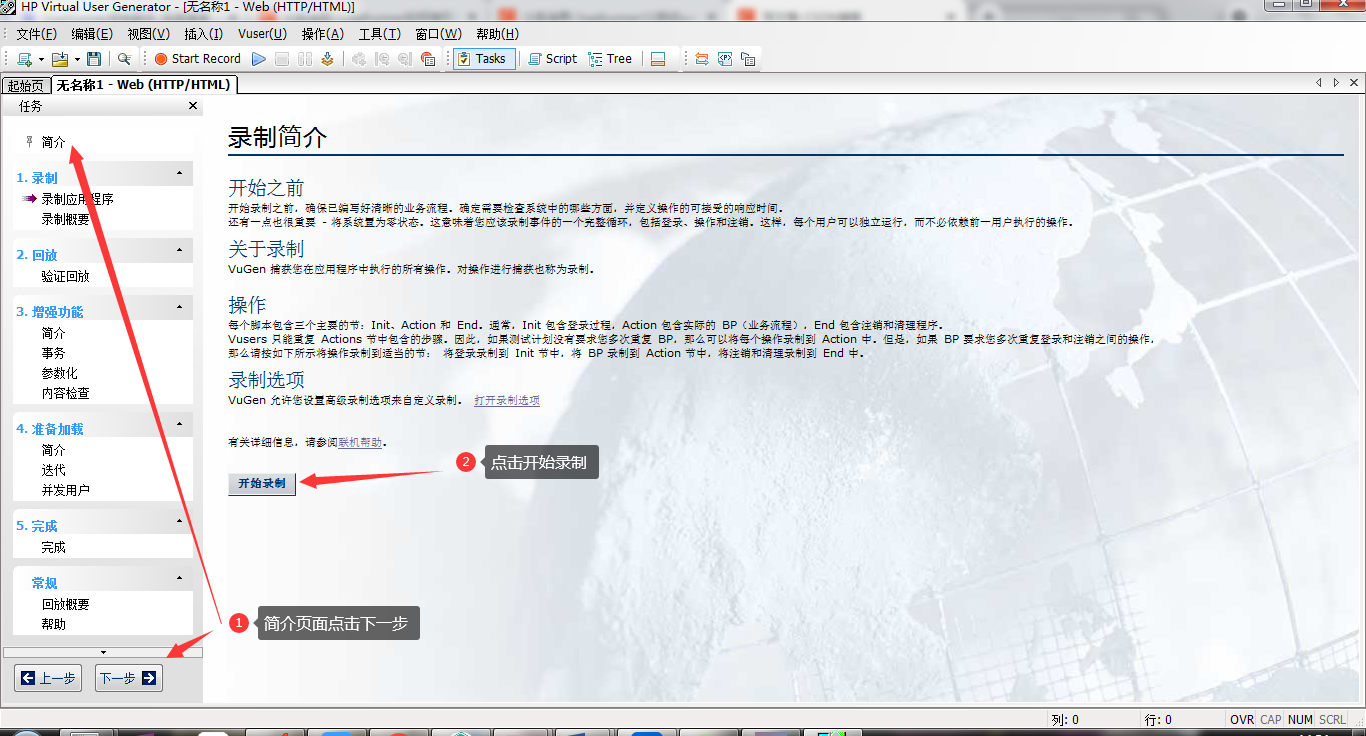Click the orange arrows icon in right toolbar group
Viewport: 1366px width, 736px height.
coord(702,59)
